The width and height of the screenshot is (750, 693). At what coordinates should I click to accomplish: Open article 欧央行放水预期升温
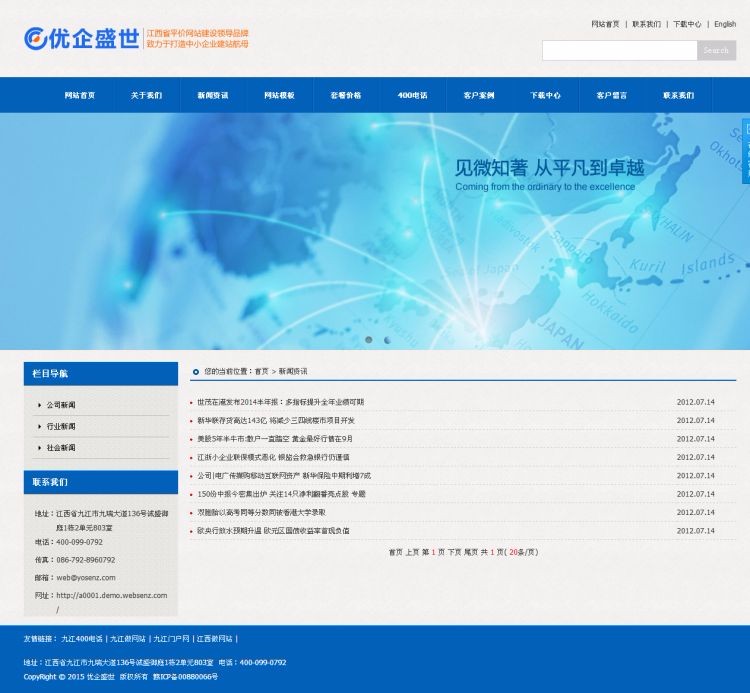(x=273, y=531)
